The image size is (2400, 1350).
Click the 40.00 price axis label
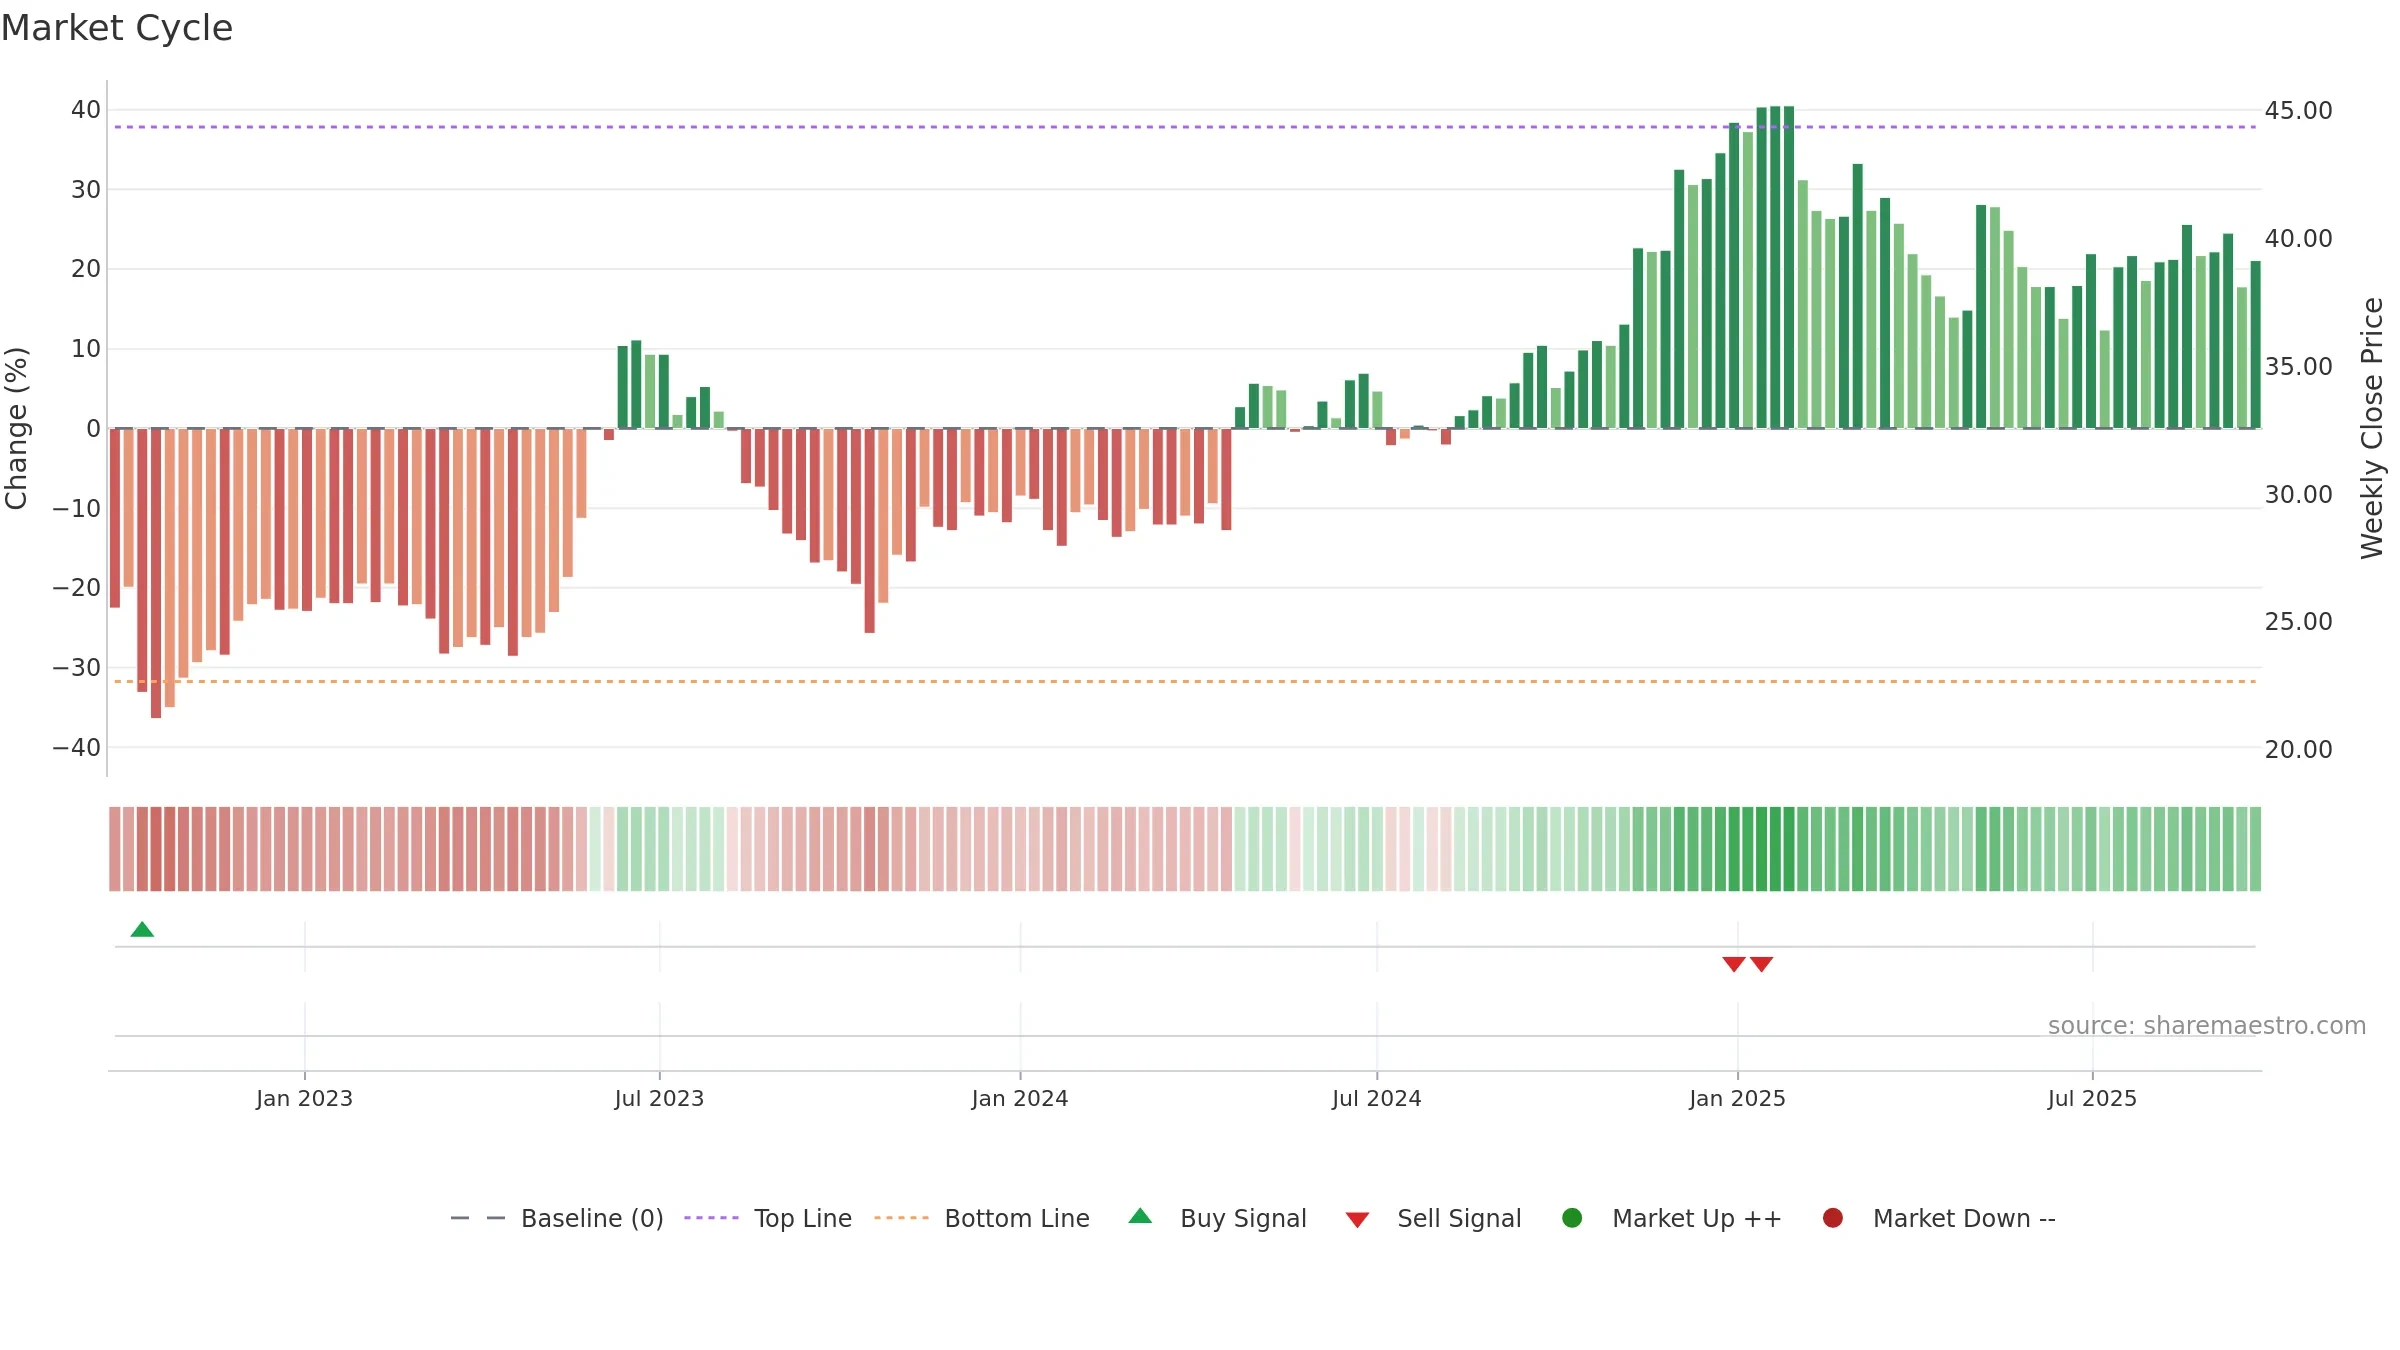coord(2298,239)
